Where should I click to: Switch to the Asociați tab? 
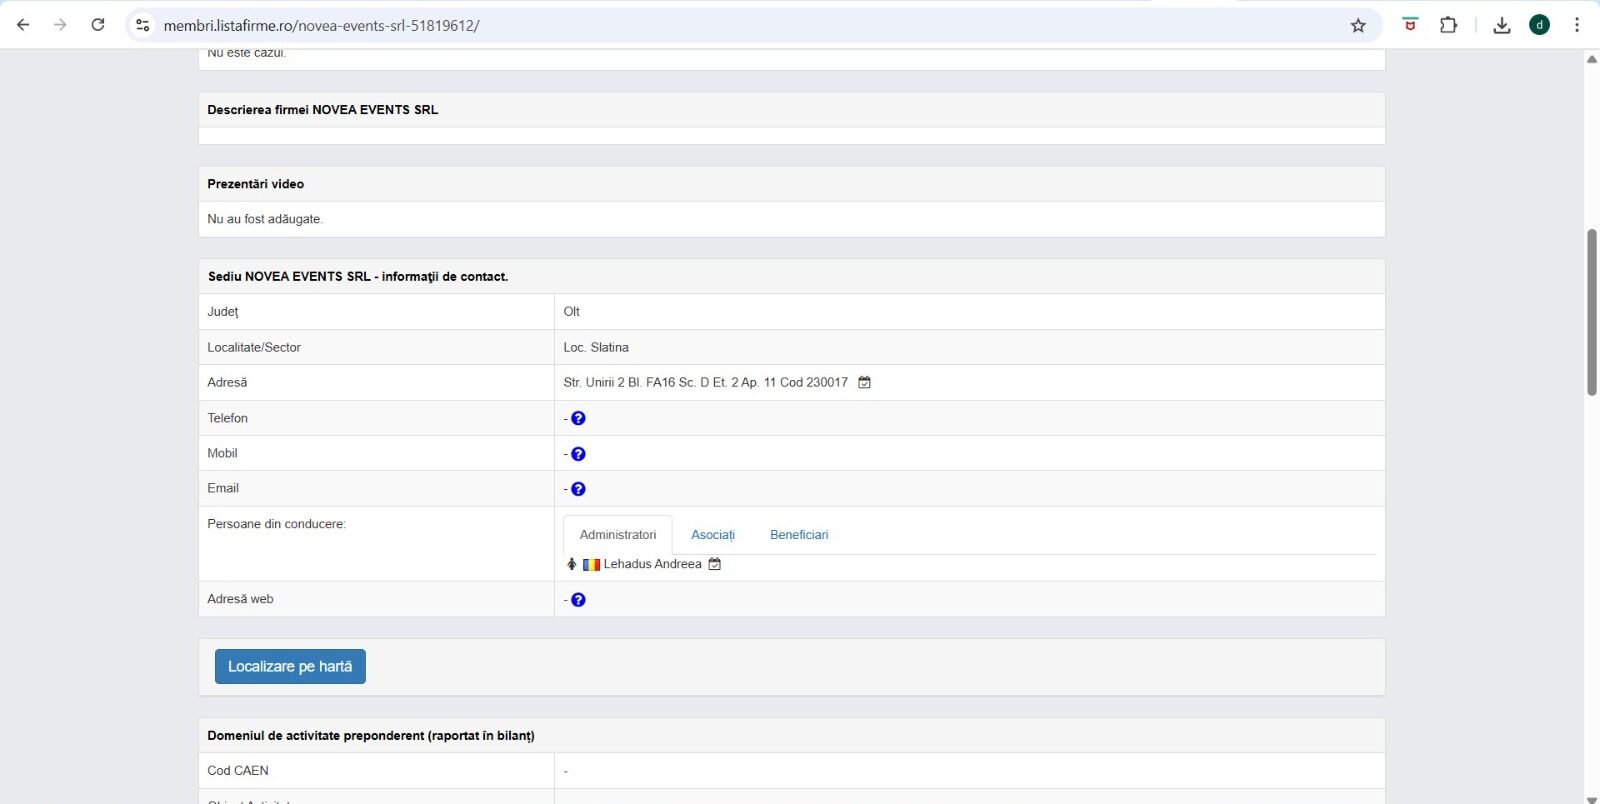click(713, 535)
